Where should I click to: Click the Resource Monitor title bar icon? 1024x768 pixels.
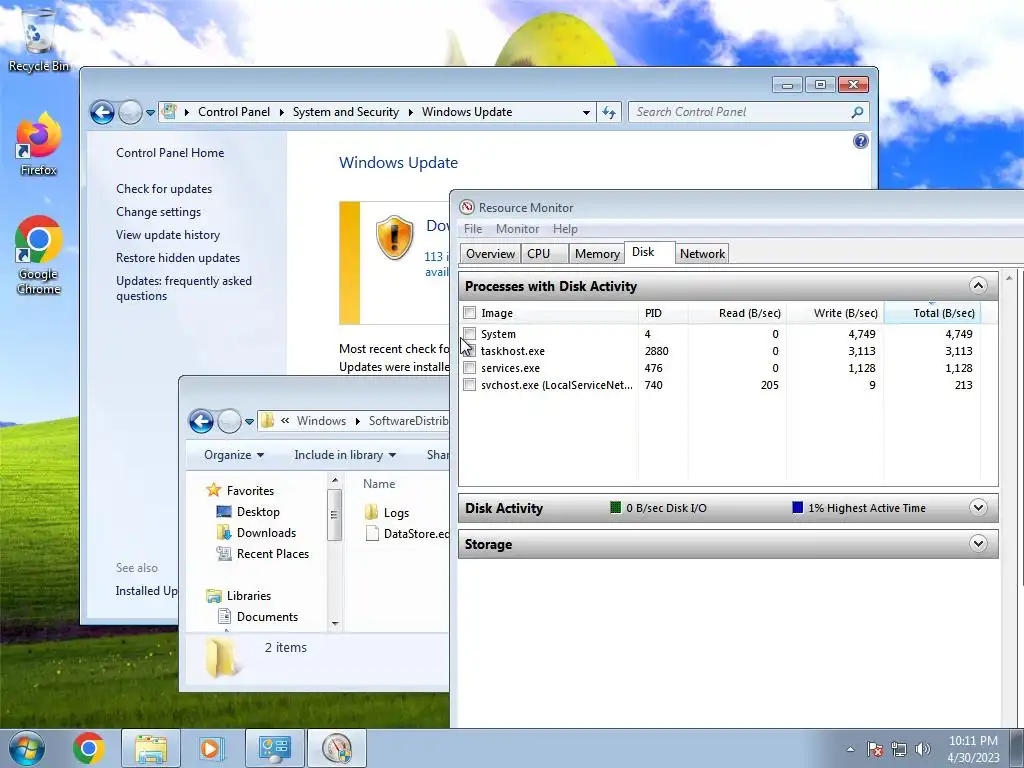(467, 208)
